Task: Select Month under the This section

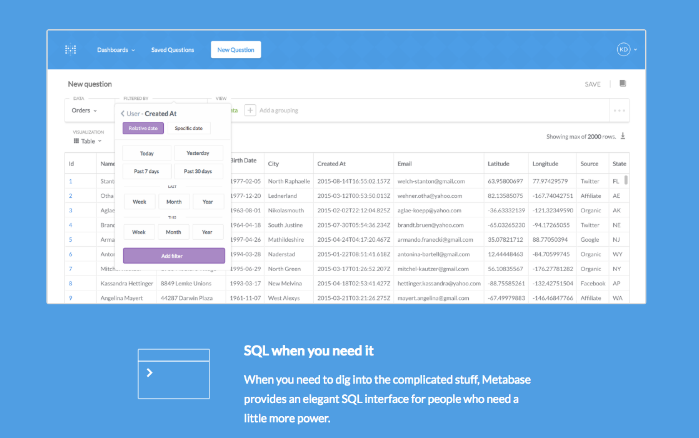Action: pos(173,232)
